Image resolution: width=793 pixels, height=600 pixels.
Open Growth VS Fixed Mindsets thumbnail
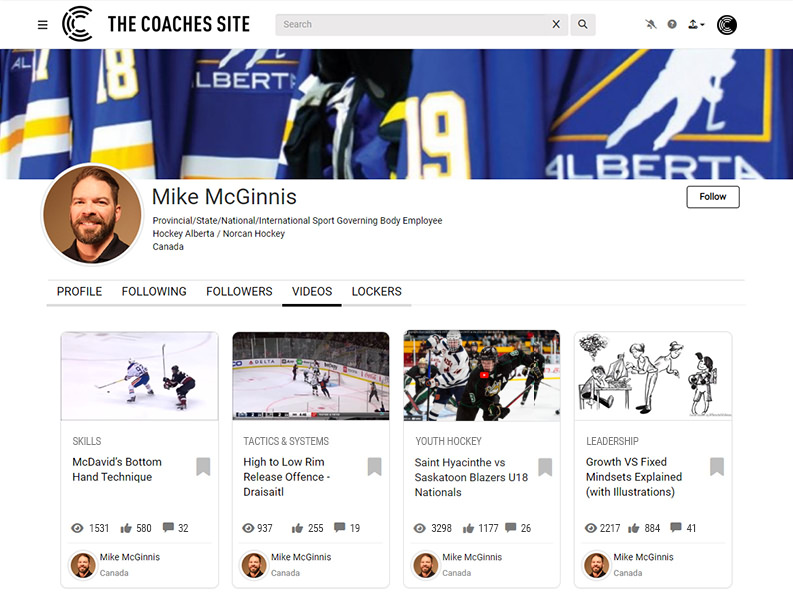tap(653, 376)
